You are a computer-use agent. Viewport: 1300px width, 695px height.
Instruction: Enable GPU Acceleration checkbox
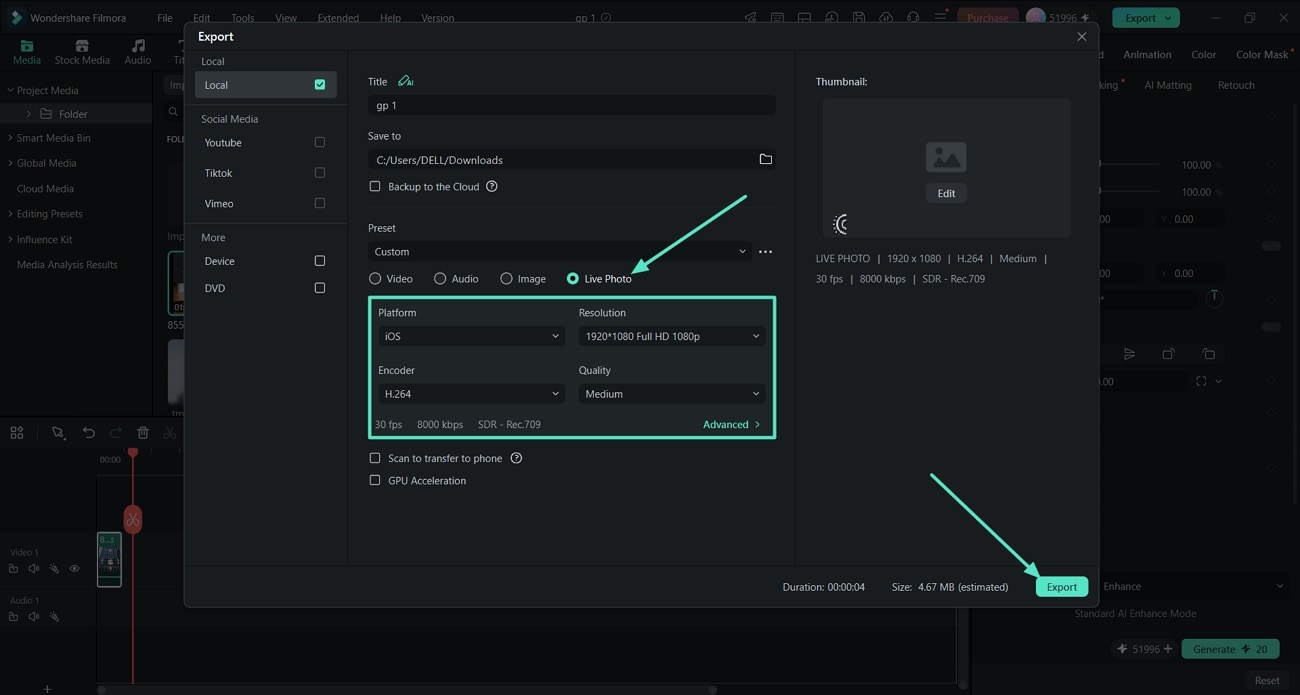pos(375,480)
